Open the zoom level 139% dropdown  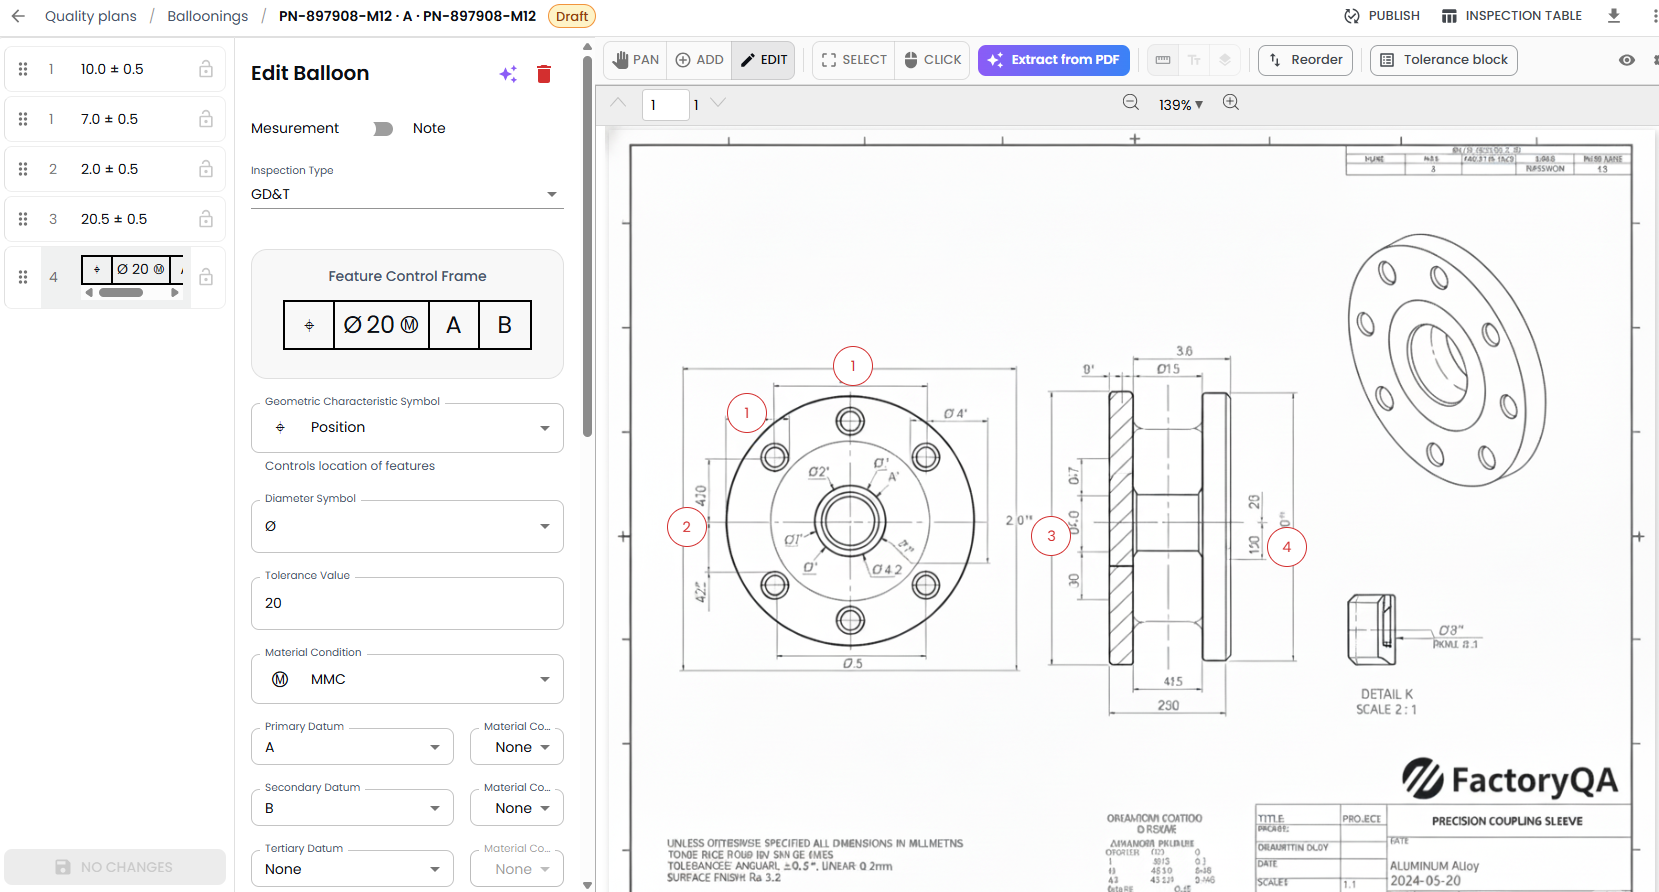(1181, 104)
